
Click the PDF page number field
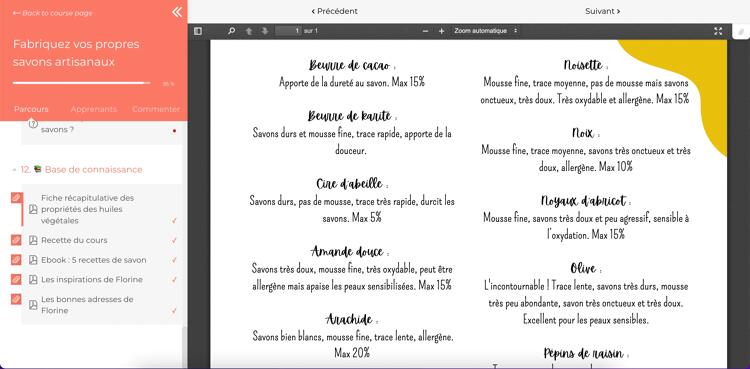[288, 31]
